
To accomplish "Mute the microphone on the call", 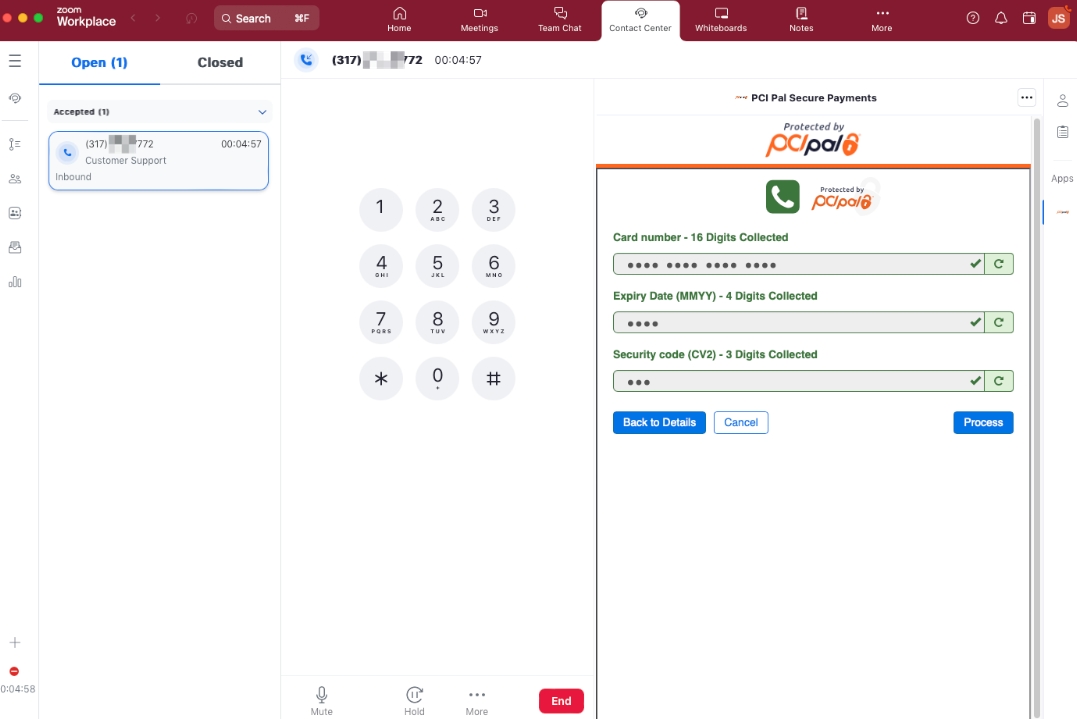I will click(x=321, y=700).
